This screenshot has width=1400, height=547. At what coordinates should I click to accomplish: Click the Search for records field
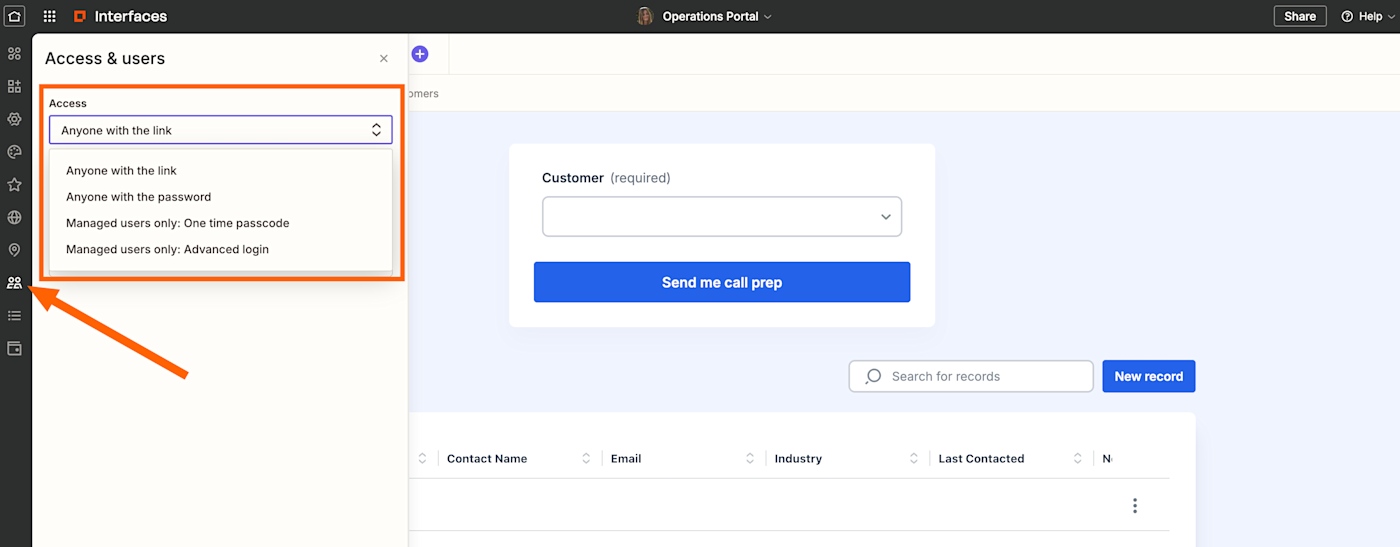click(x=970, y=376)
